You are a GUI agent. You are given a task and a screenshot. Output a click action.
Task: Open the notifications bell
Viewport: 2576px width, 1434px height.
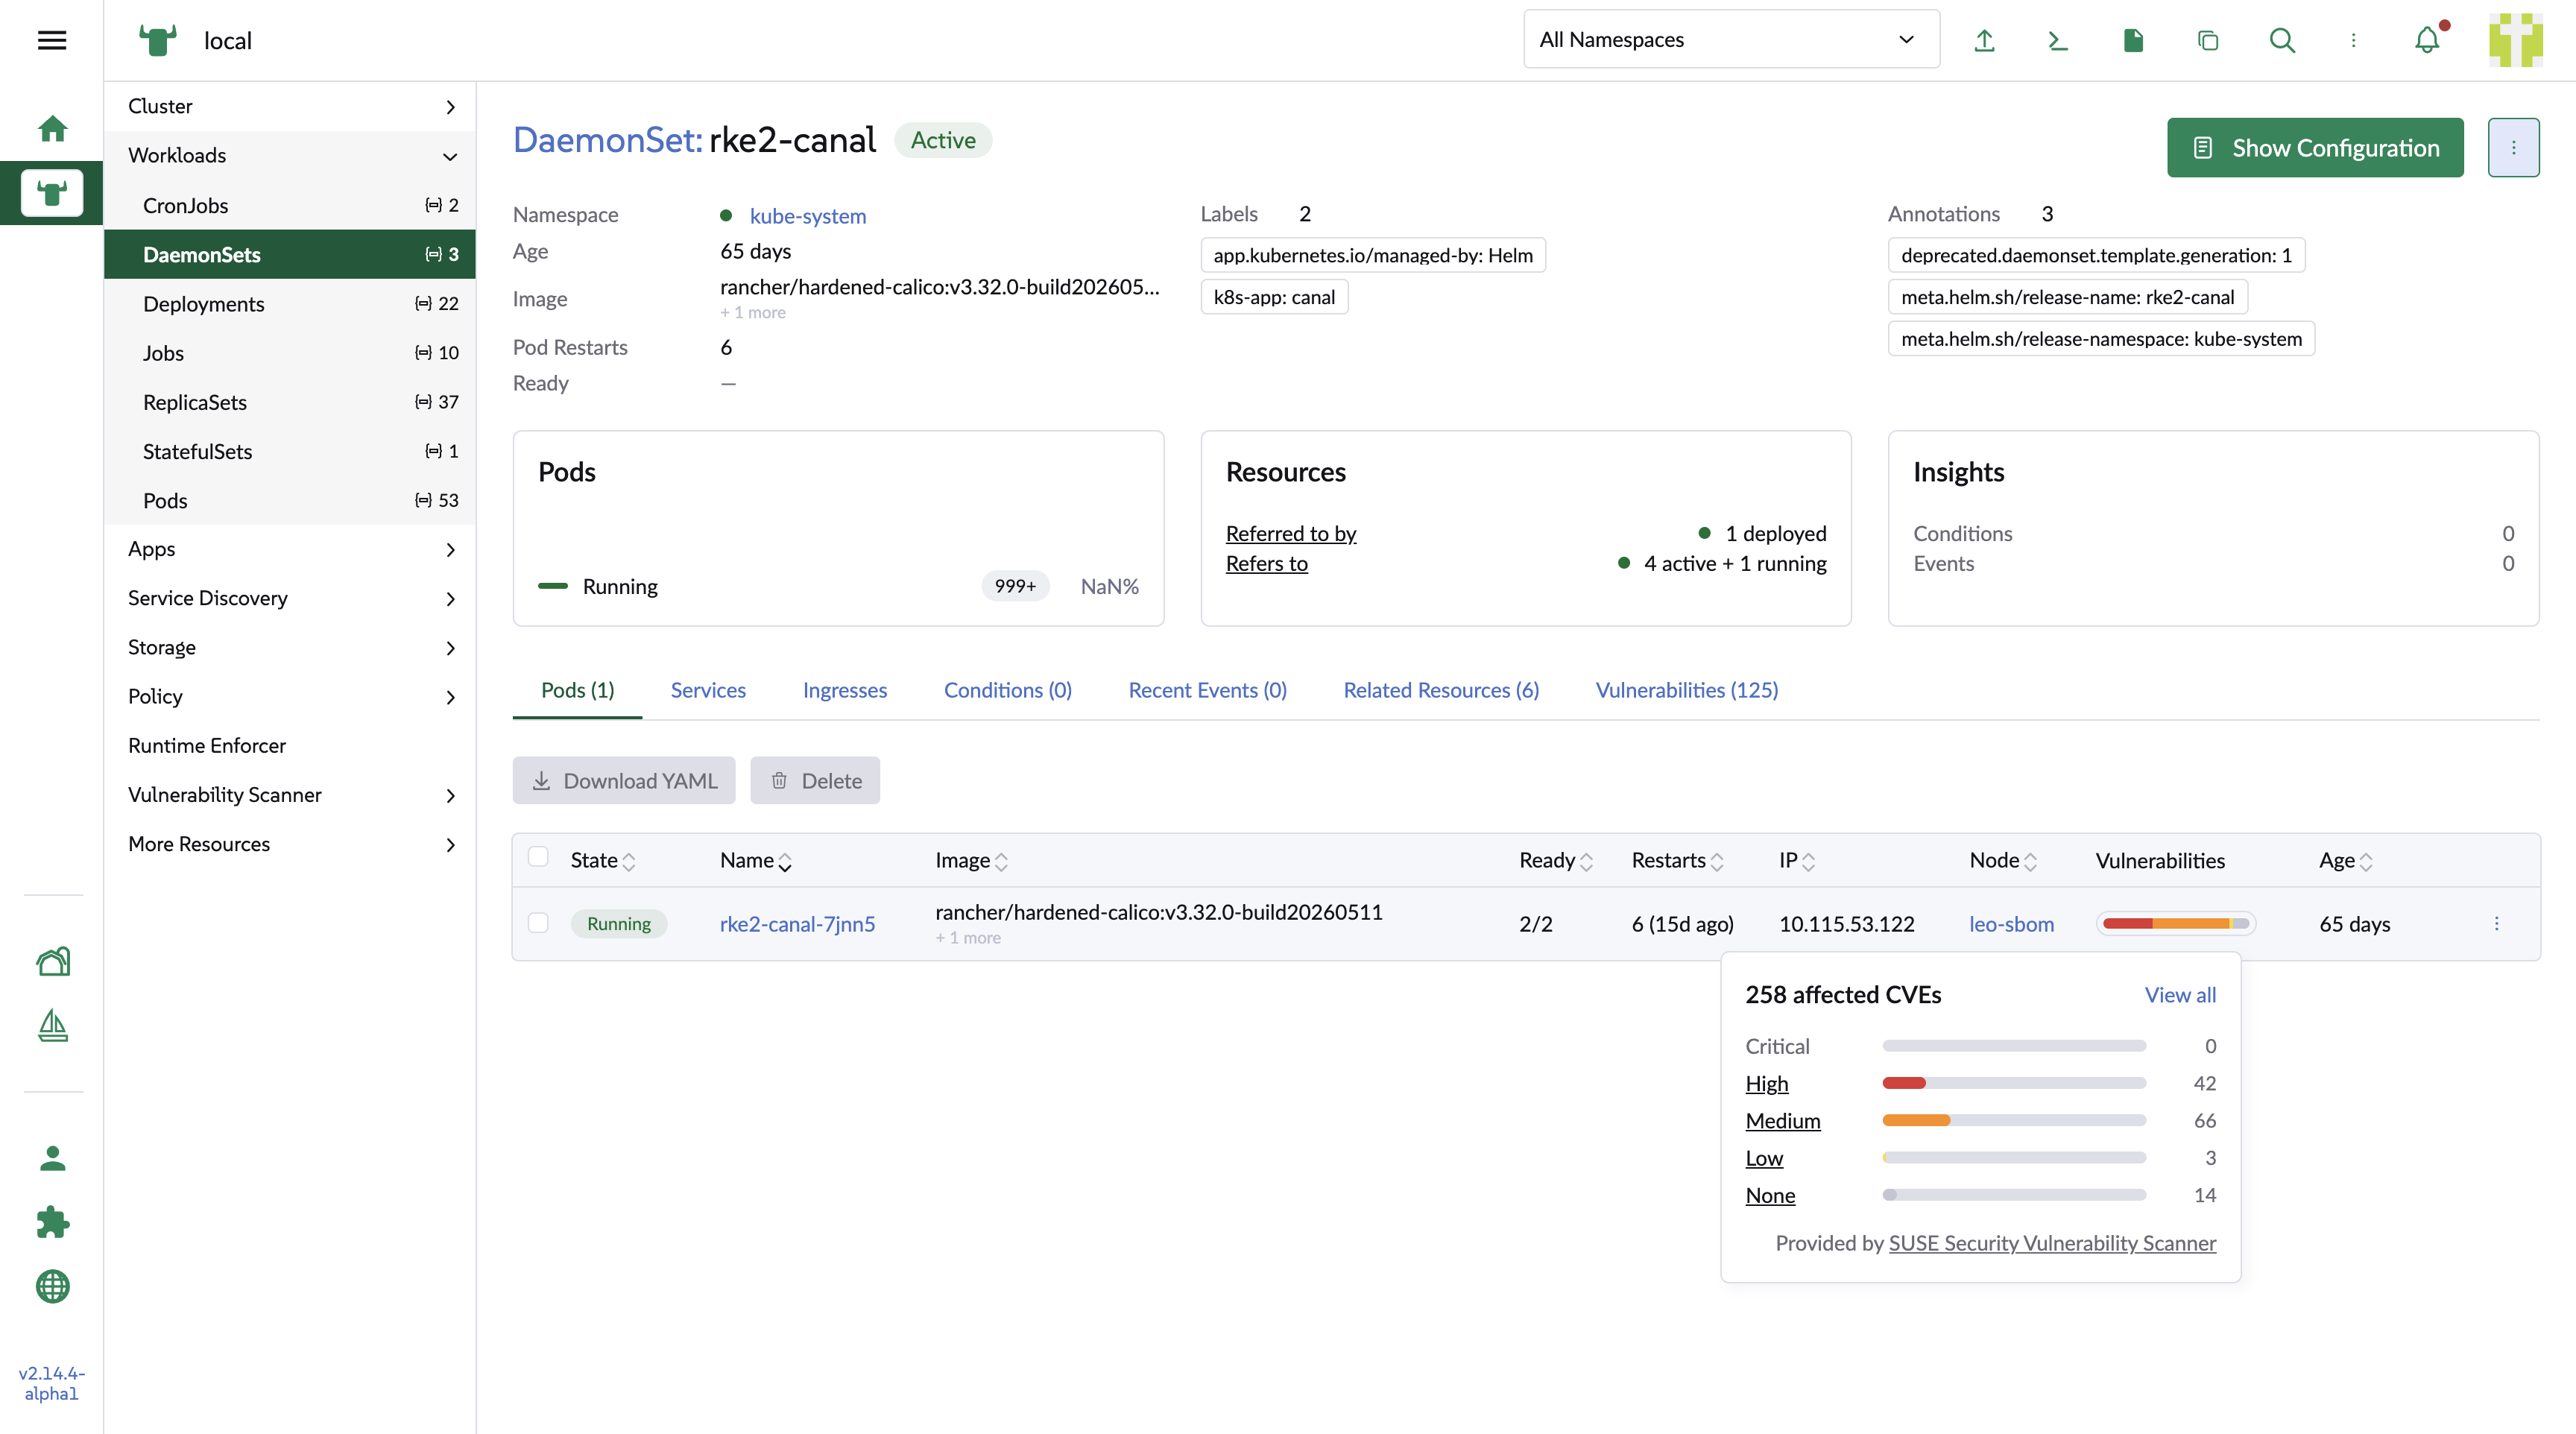[2428, 40]
